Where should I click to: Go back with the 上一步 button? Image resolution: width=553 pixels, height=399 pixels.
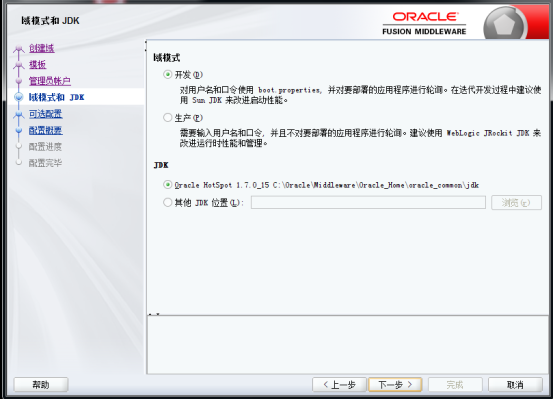click(339, 385)
